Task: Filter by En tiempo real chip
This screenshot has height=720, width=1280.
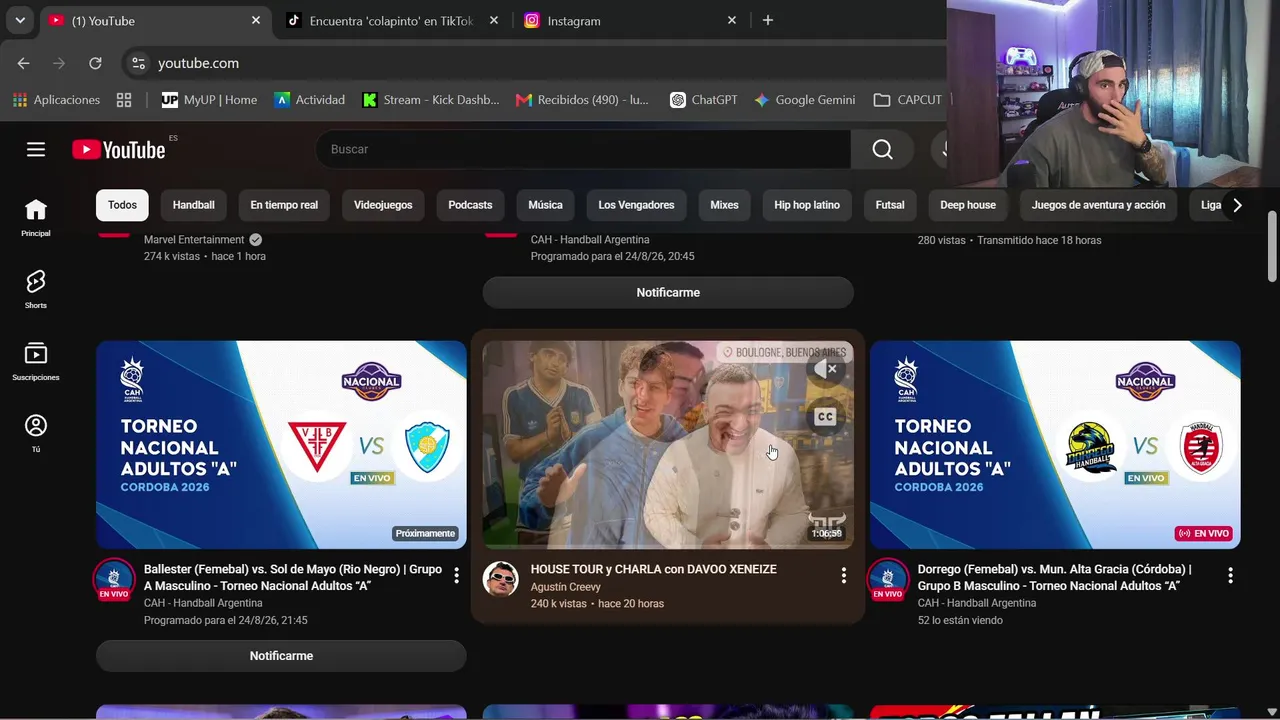Action: (284, 205)
